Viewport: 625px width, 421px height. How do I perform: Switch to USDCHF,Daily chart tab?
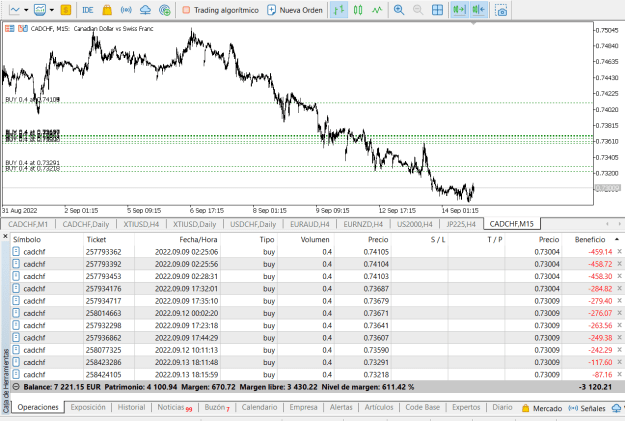253,224
